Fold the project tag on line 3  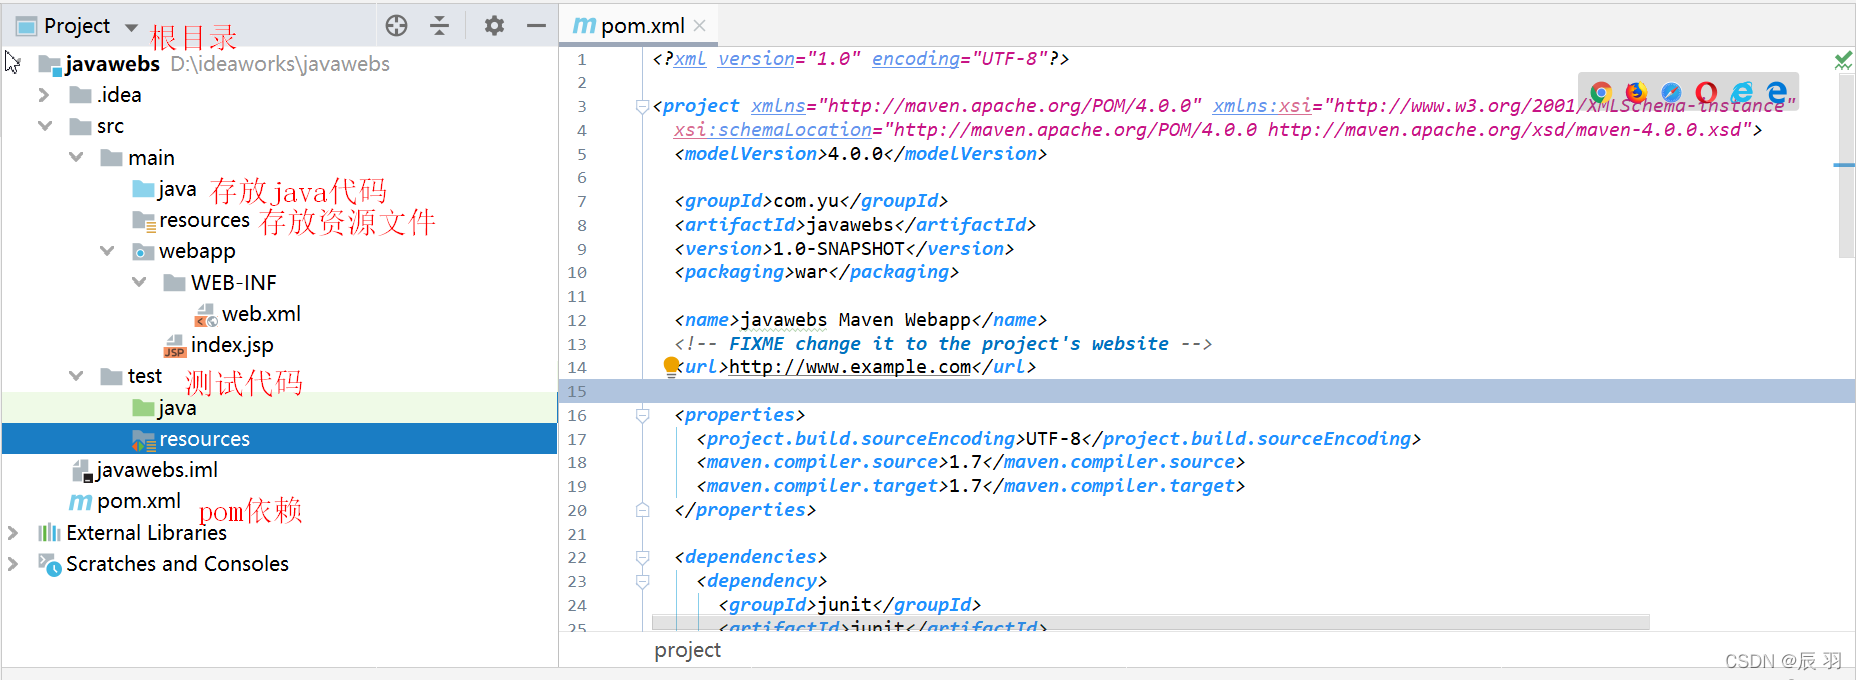642,107
